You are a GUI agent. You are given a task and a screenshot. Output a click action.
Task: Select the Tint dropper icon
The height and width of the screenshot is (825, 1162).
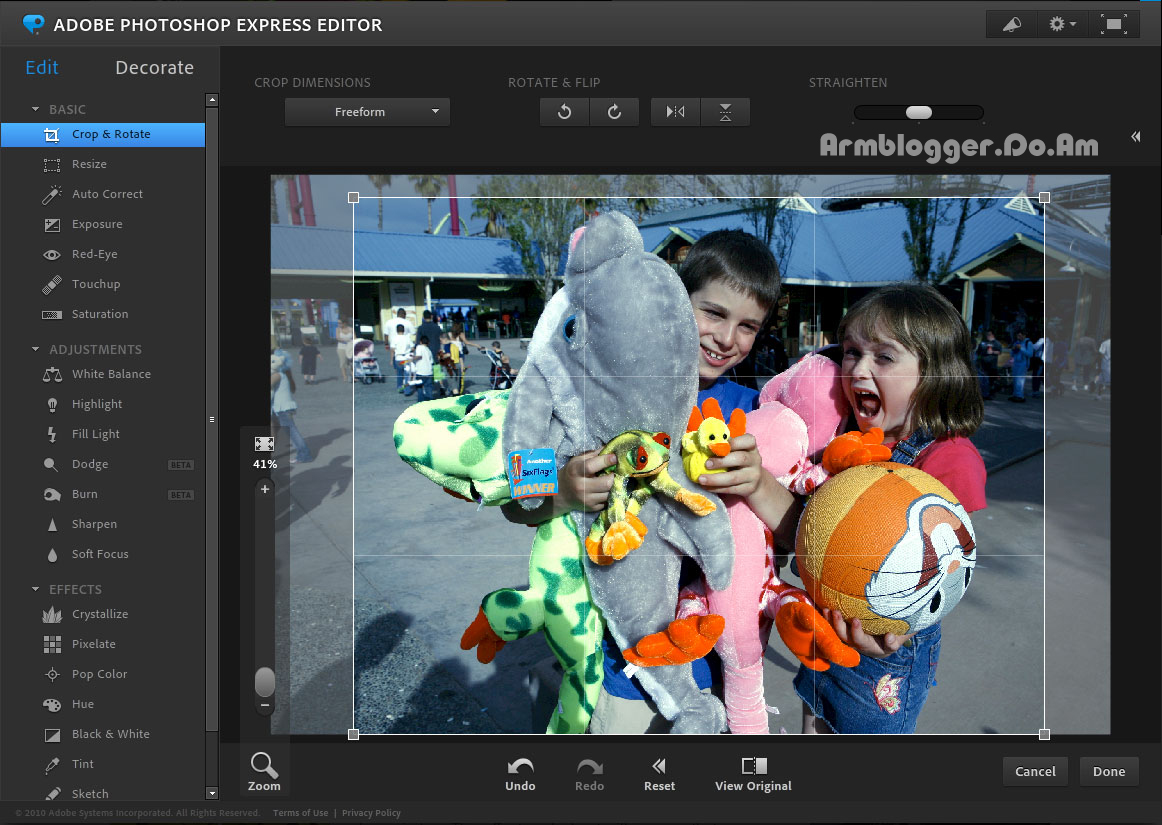point(52,764)
